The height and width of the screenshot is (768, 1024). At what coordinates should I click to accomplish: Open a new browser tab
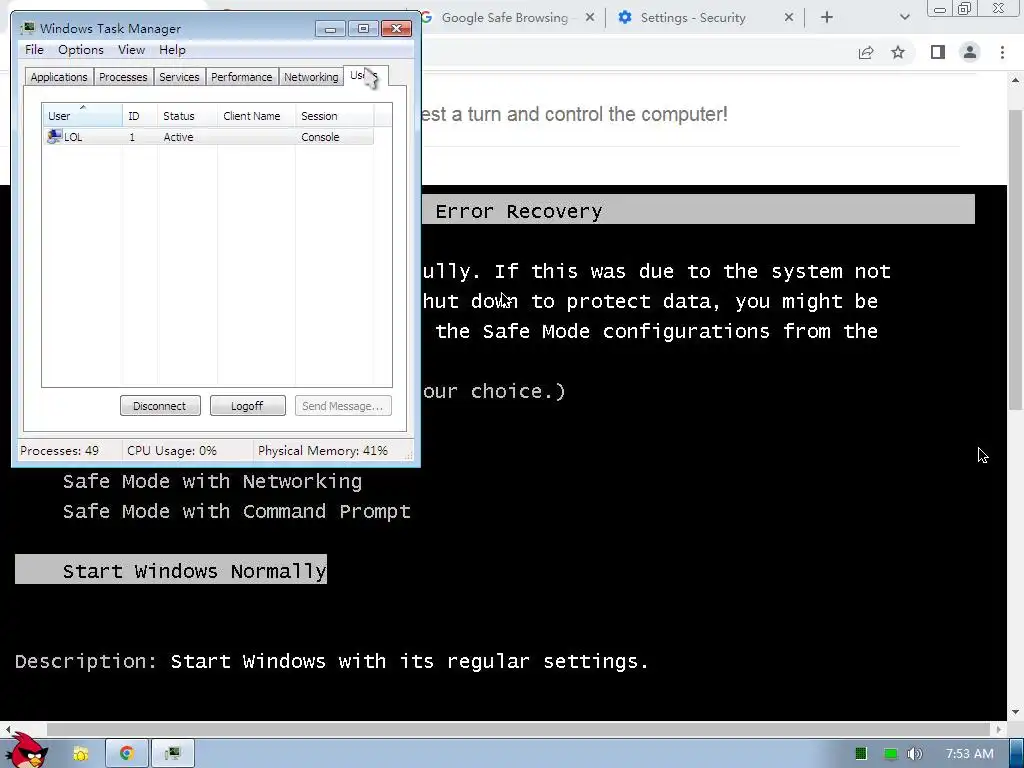click(x=827, y=18)
